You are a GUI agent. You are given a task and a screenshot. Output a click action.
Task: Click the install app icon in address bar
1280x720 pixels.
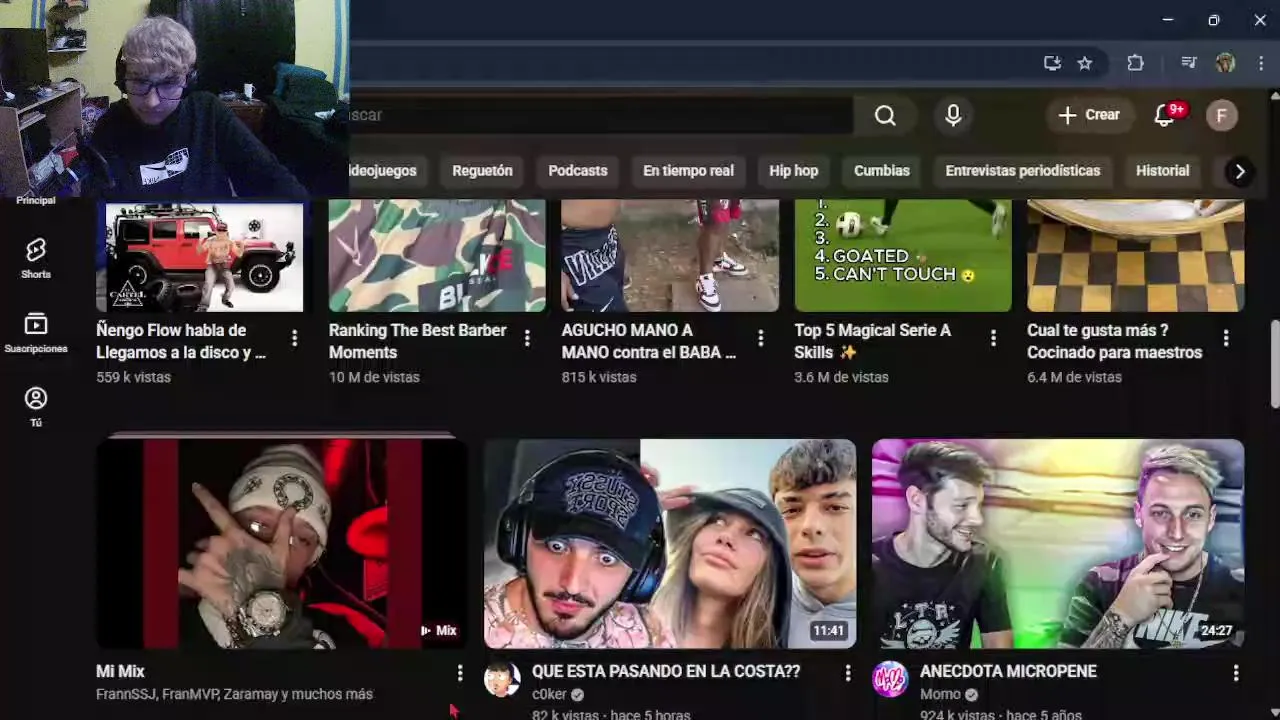1052,63
